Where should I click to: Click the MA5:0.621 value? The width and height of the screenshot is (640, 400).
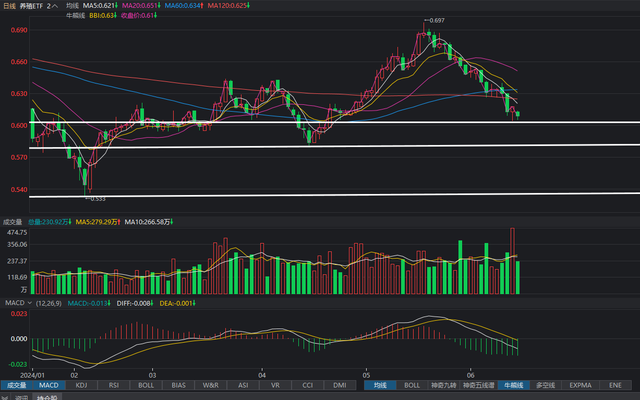(100, 6)
